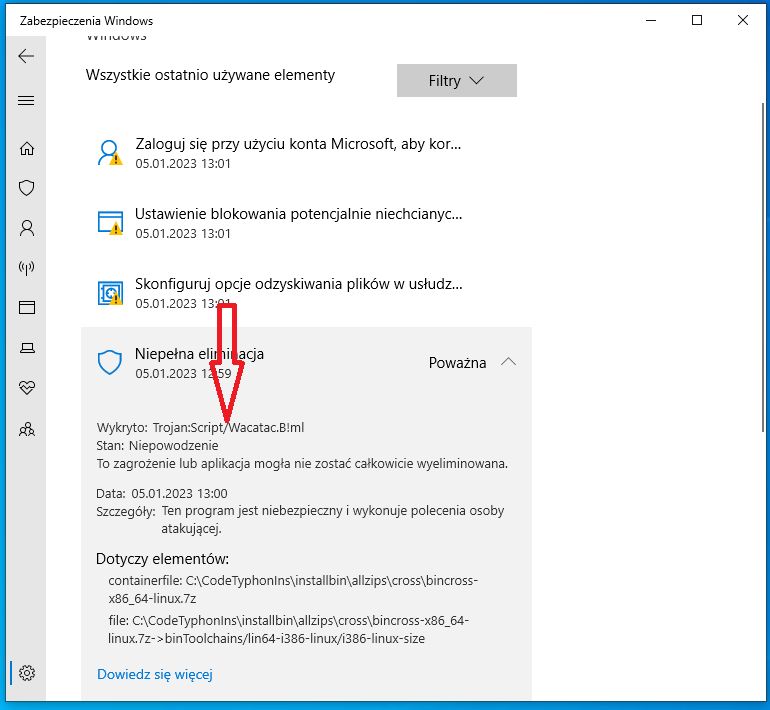
Task: Maximize the Zabezpieczenia Windows window
Action: 697,20
